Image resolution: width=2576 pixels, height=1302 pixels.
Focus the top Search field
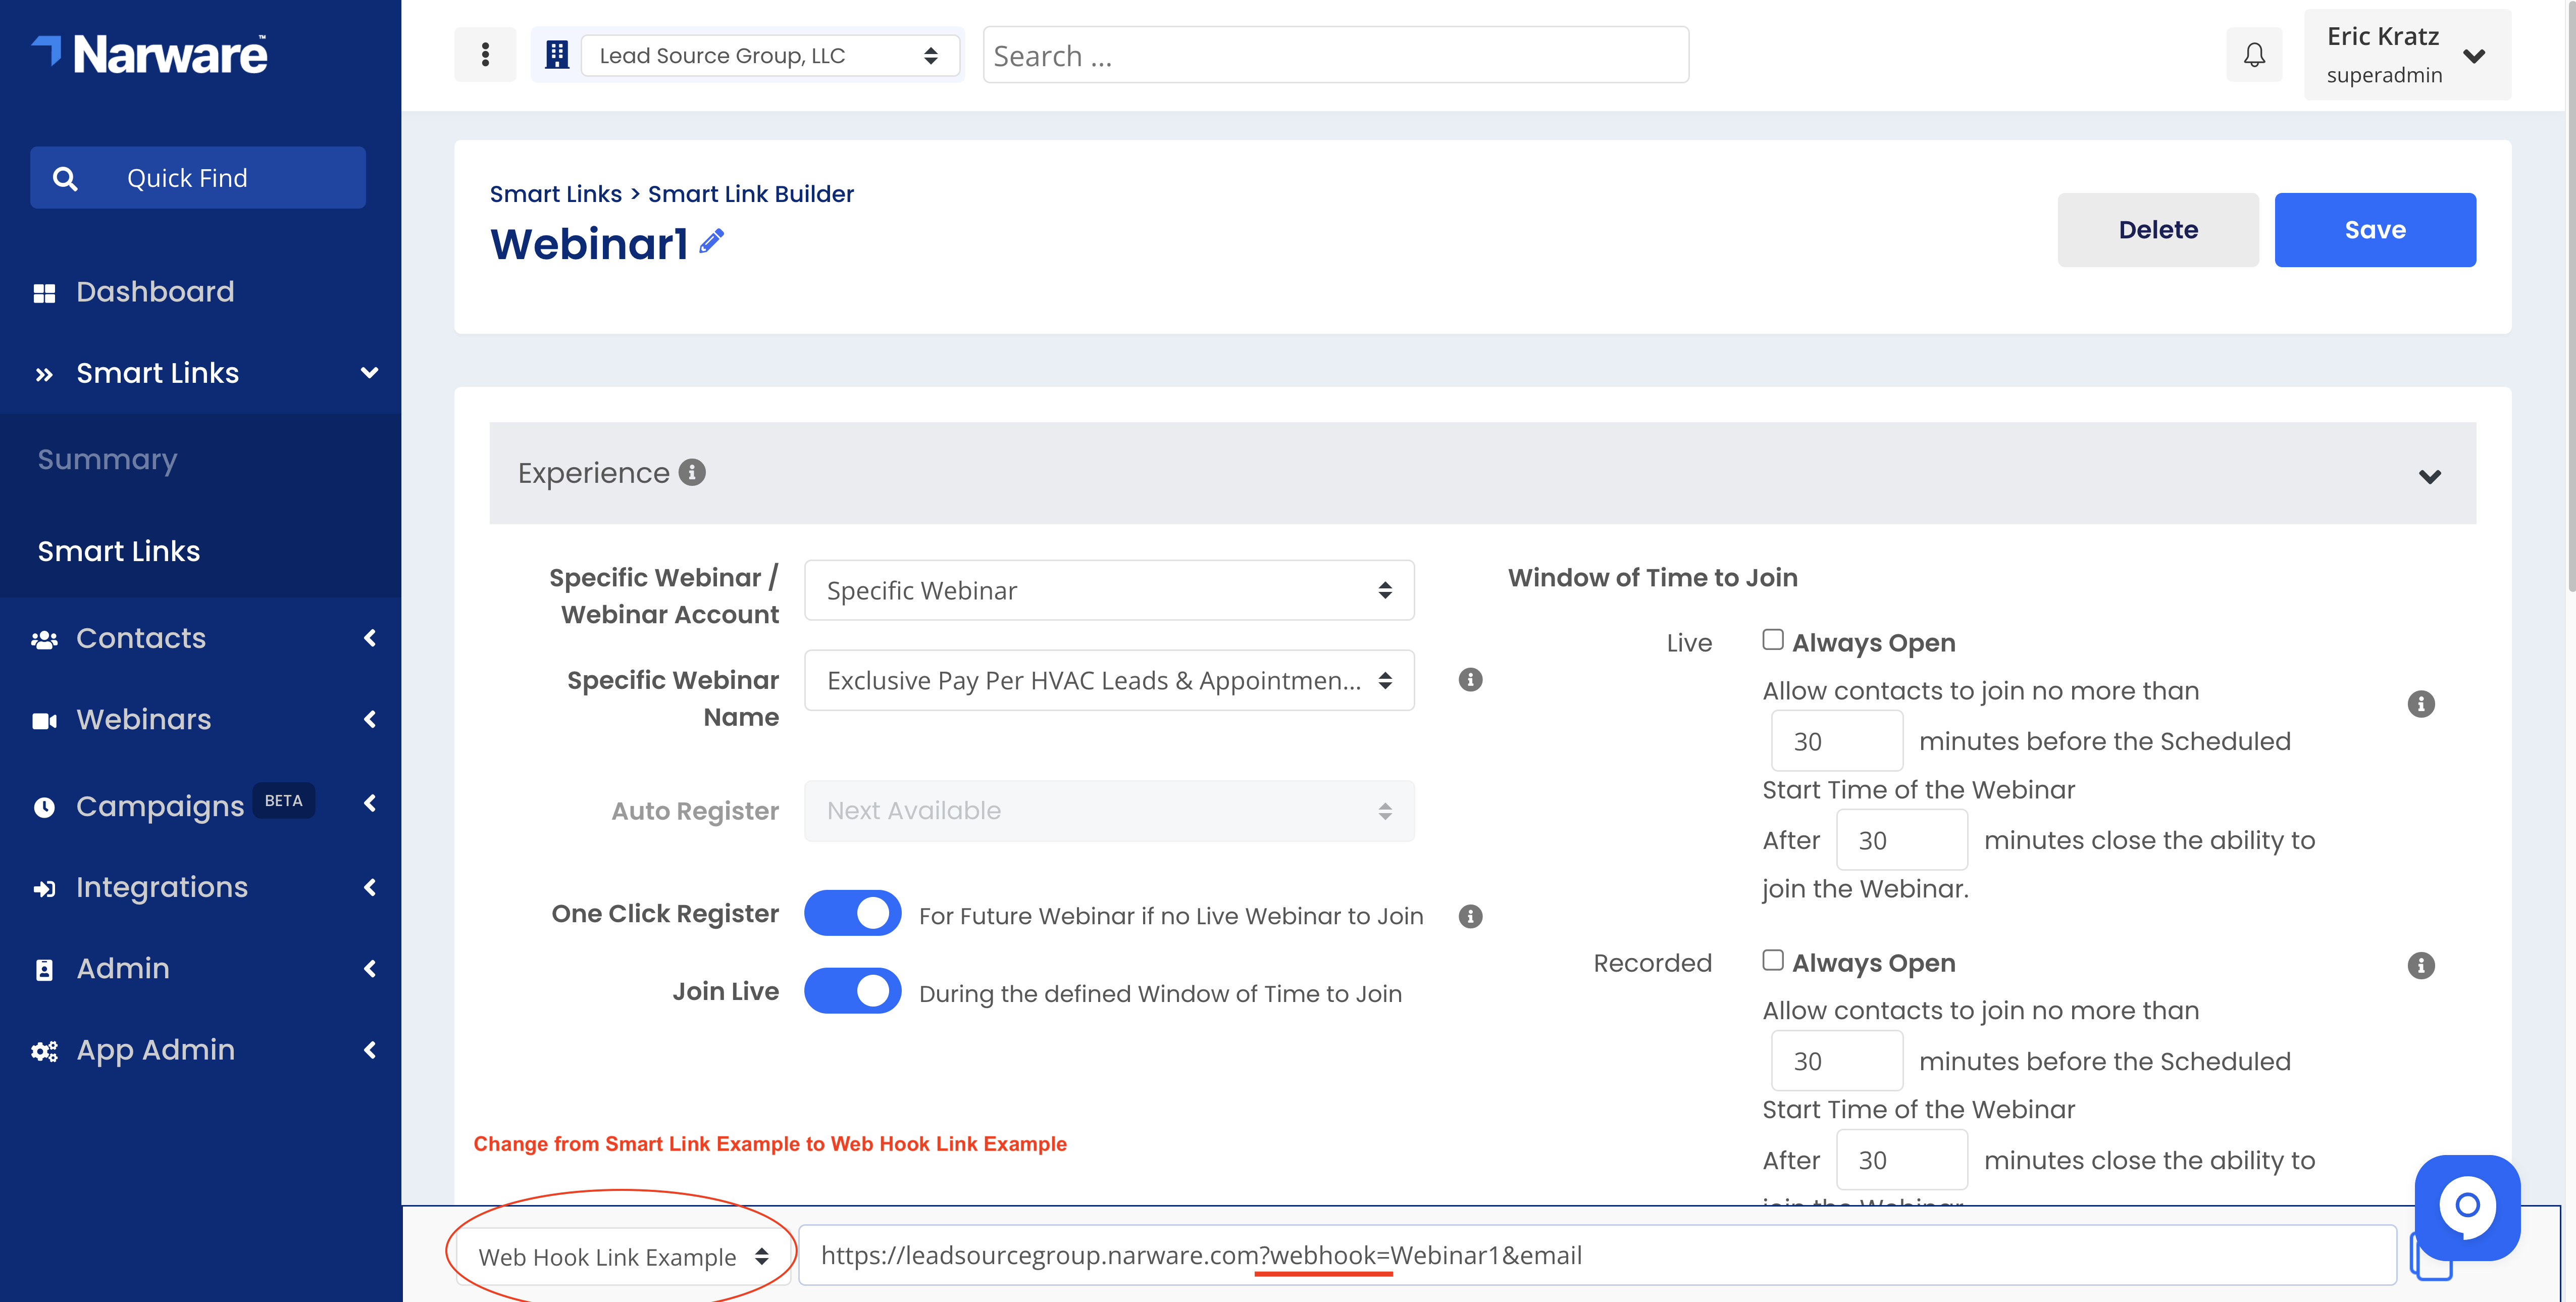[1336, 55]
